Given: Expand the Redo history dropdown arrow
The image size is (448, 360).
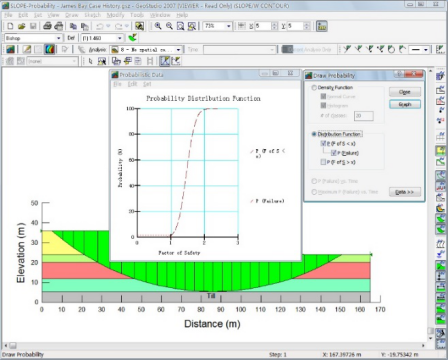Looking at the screenshot, I should pos(127,26).
